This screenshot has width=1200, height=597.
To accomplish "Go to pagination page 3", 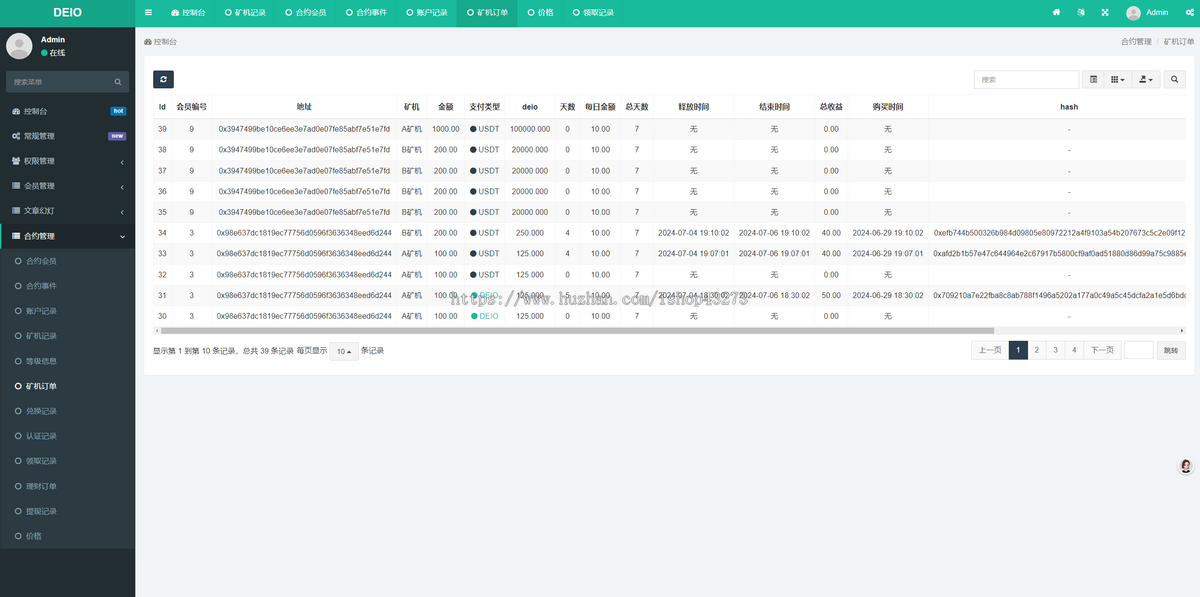I will (x=1056, y=350).
